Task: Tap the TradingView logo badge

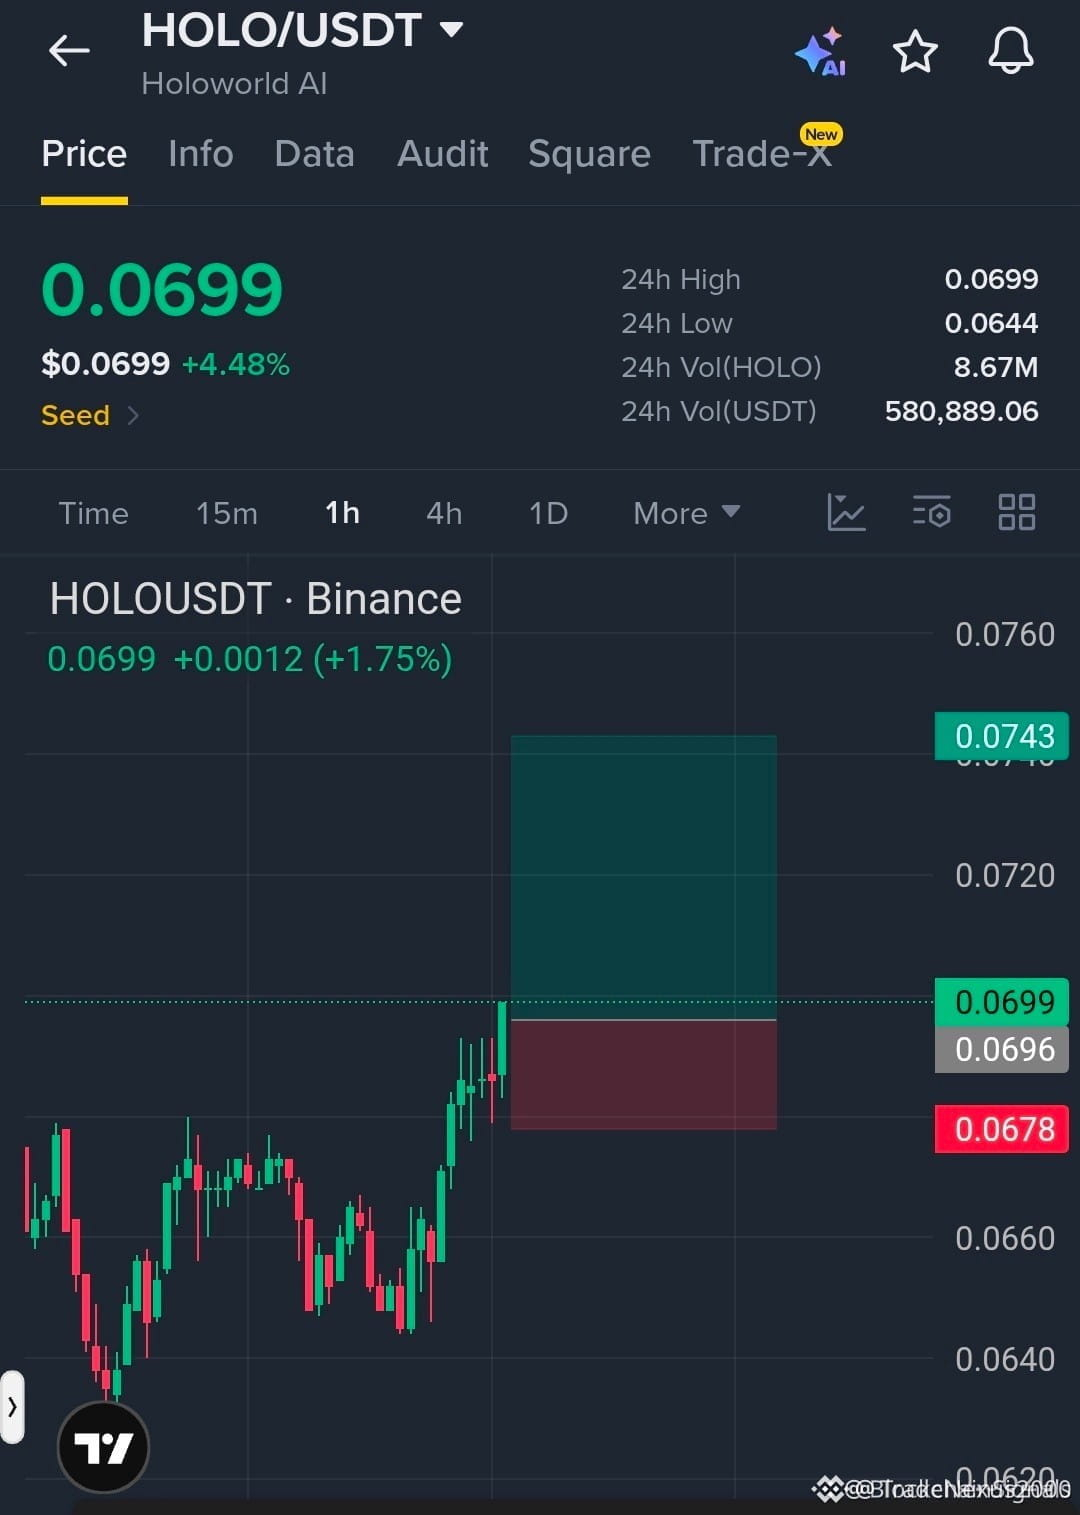Action: 103,1447
